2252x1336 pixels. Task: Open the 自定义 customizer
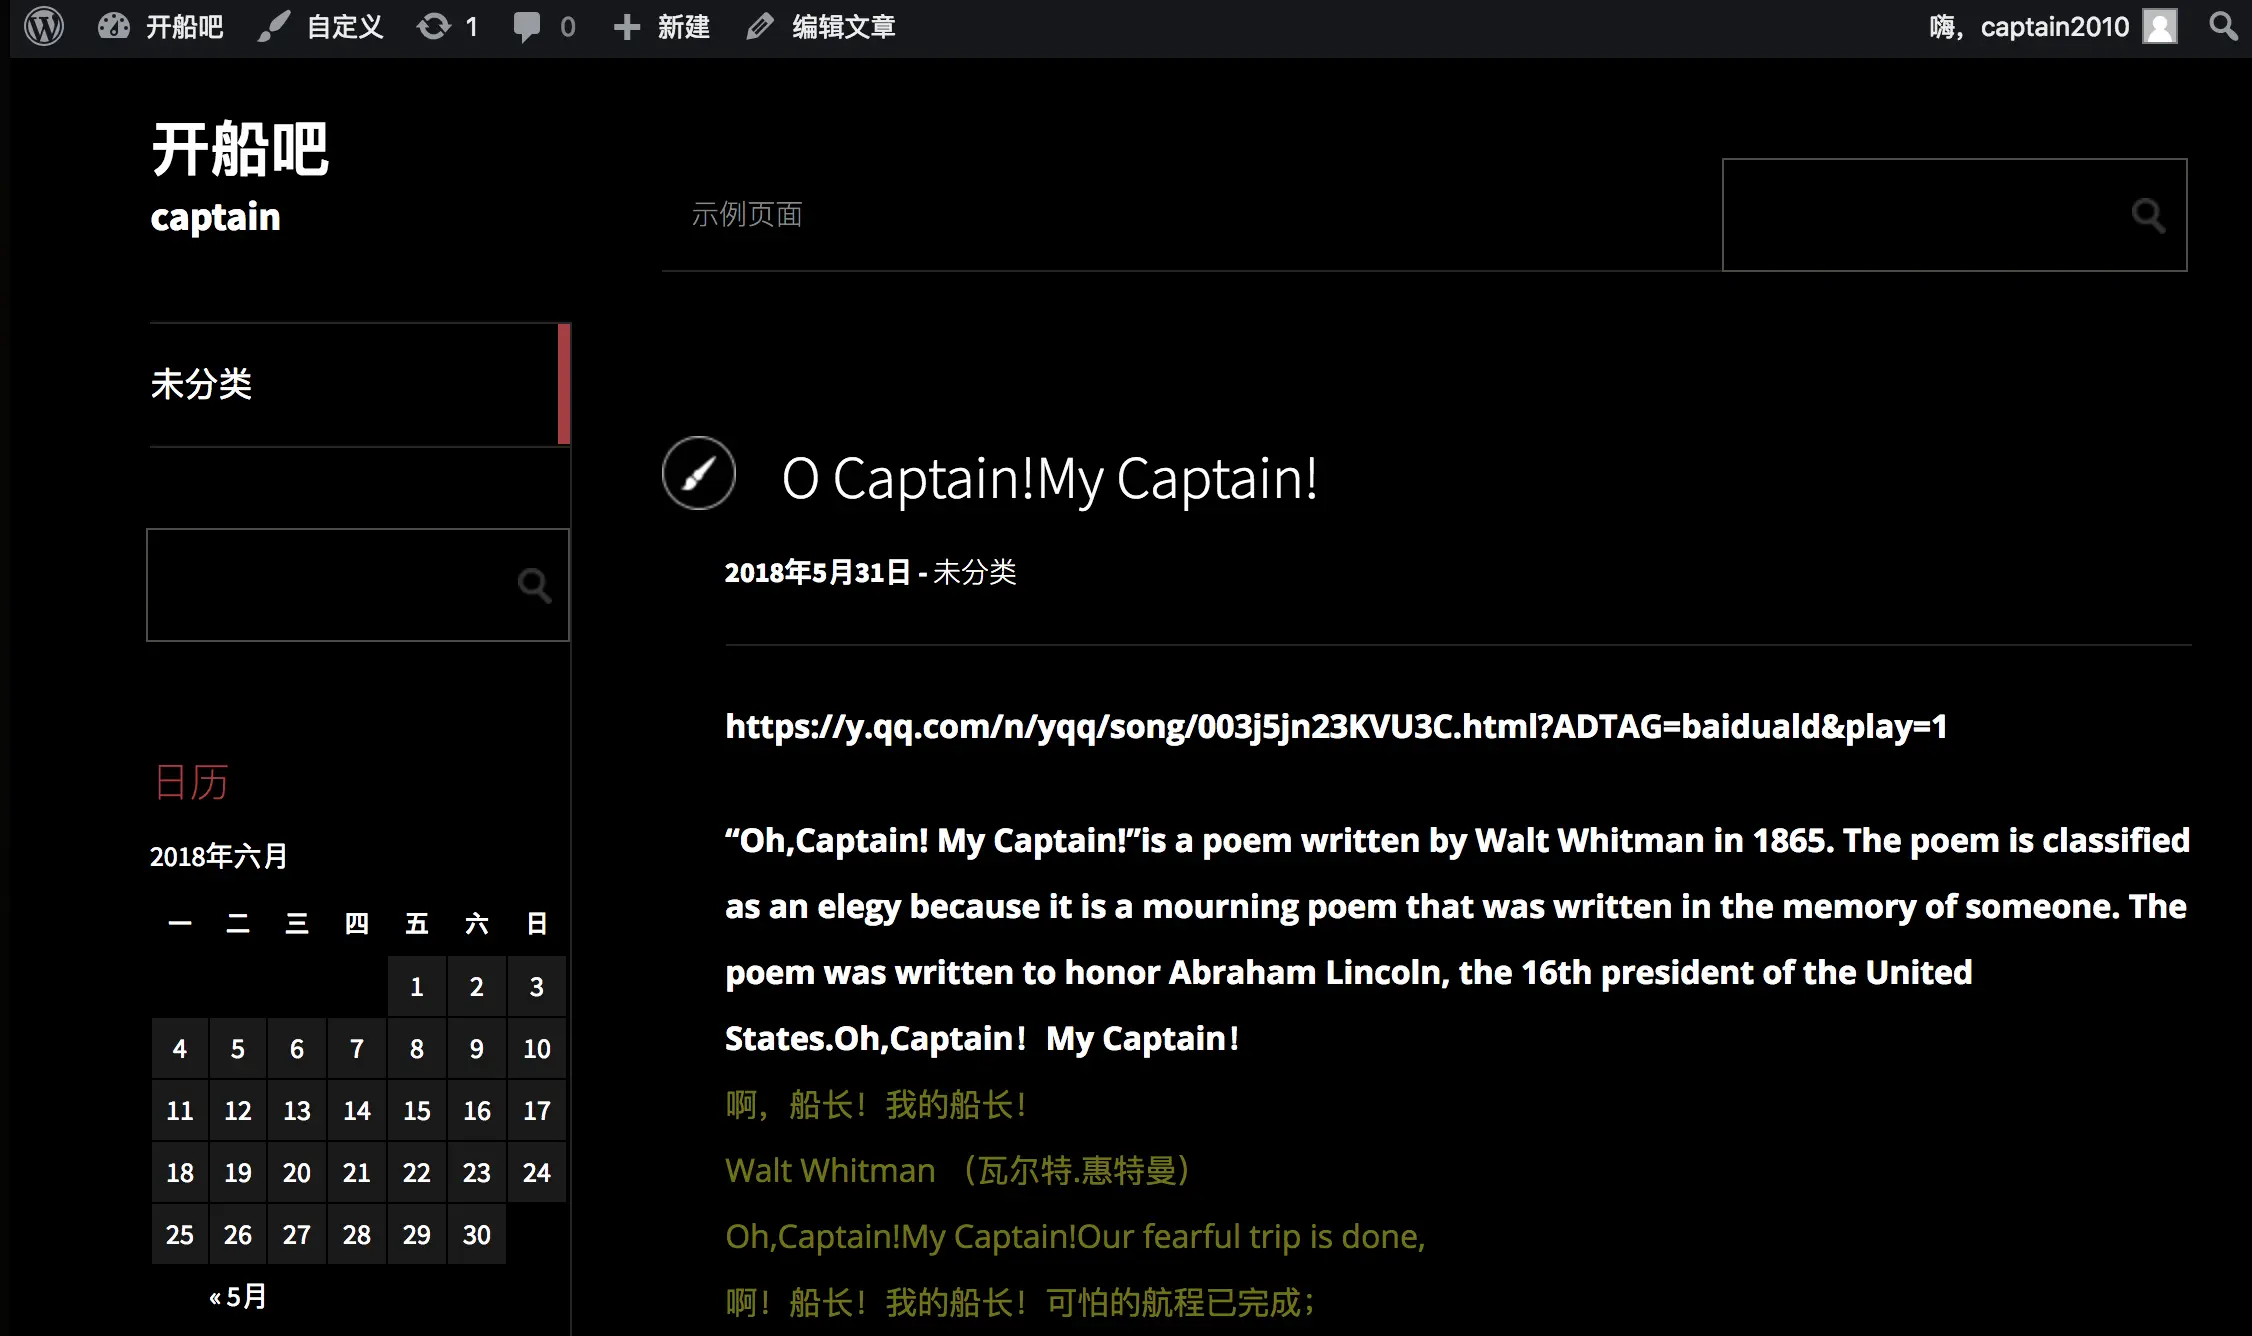click(x=322, y=26)
